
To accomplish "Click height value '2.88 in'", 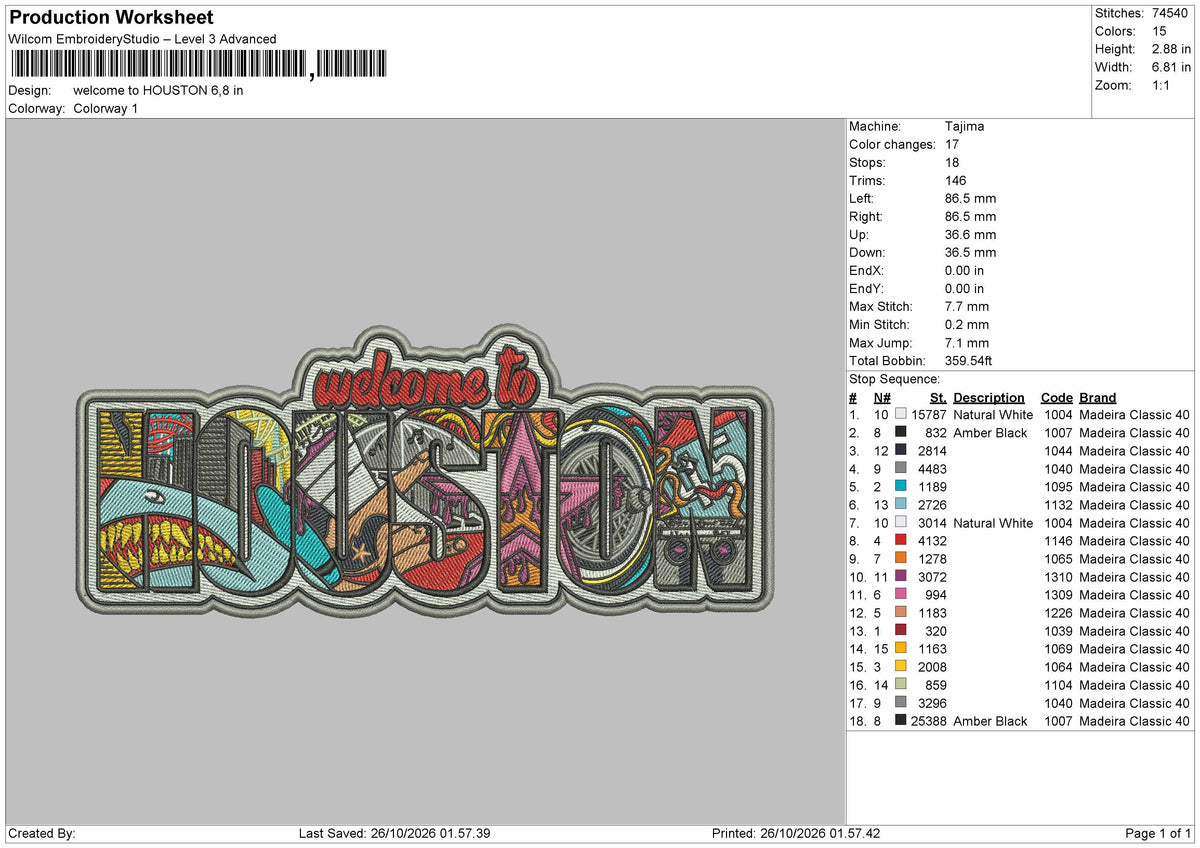I will click(x=1171, y=49).
